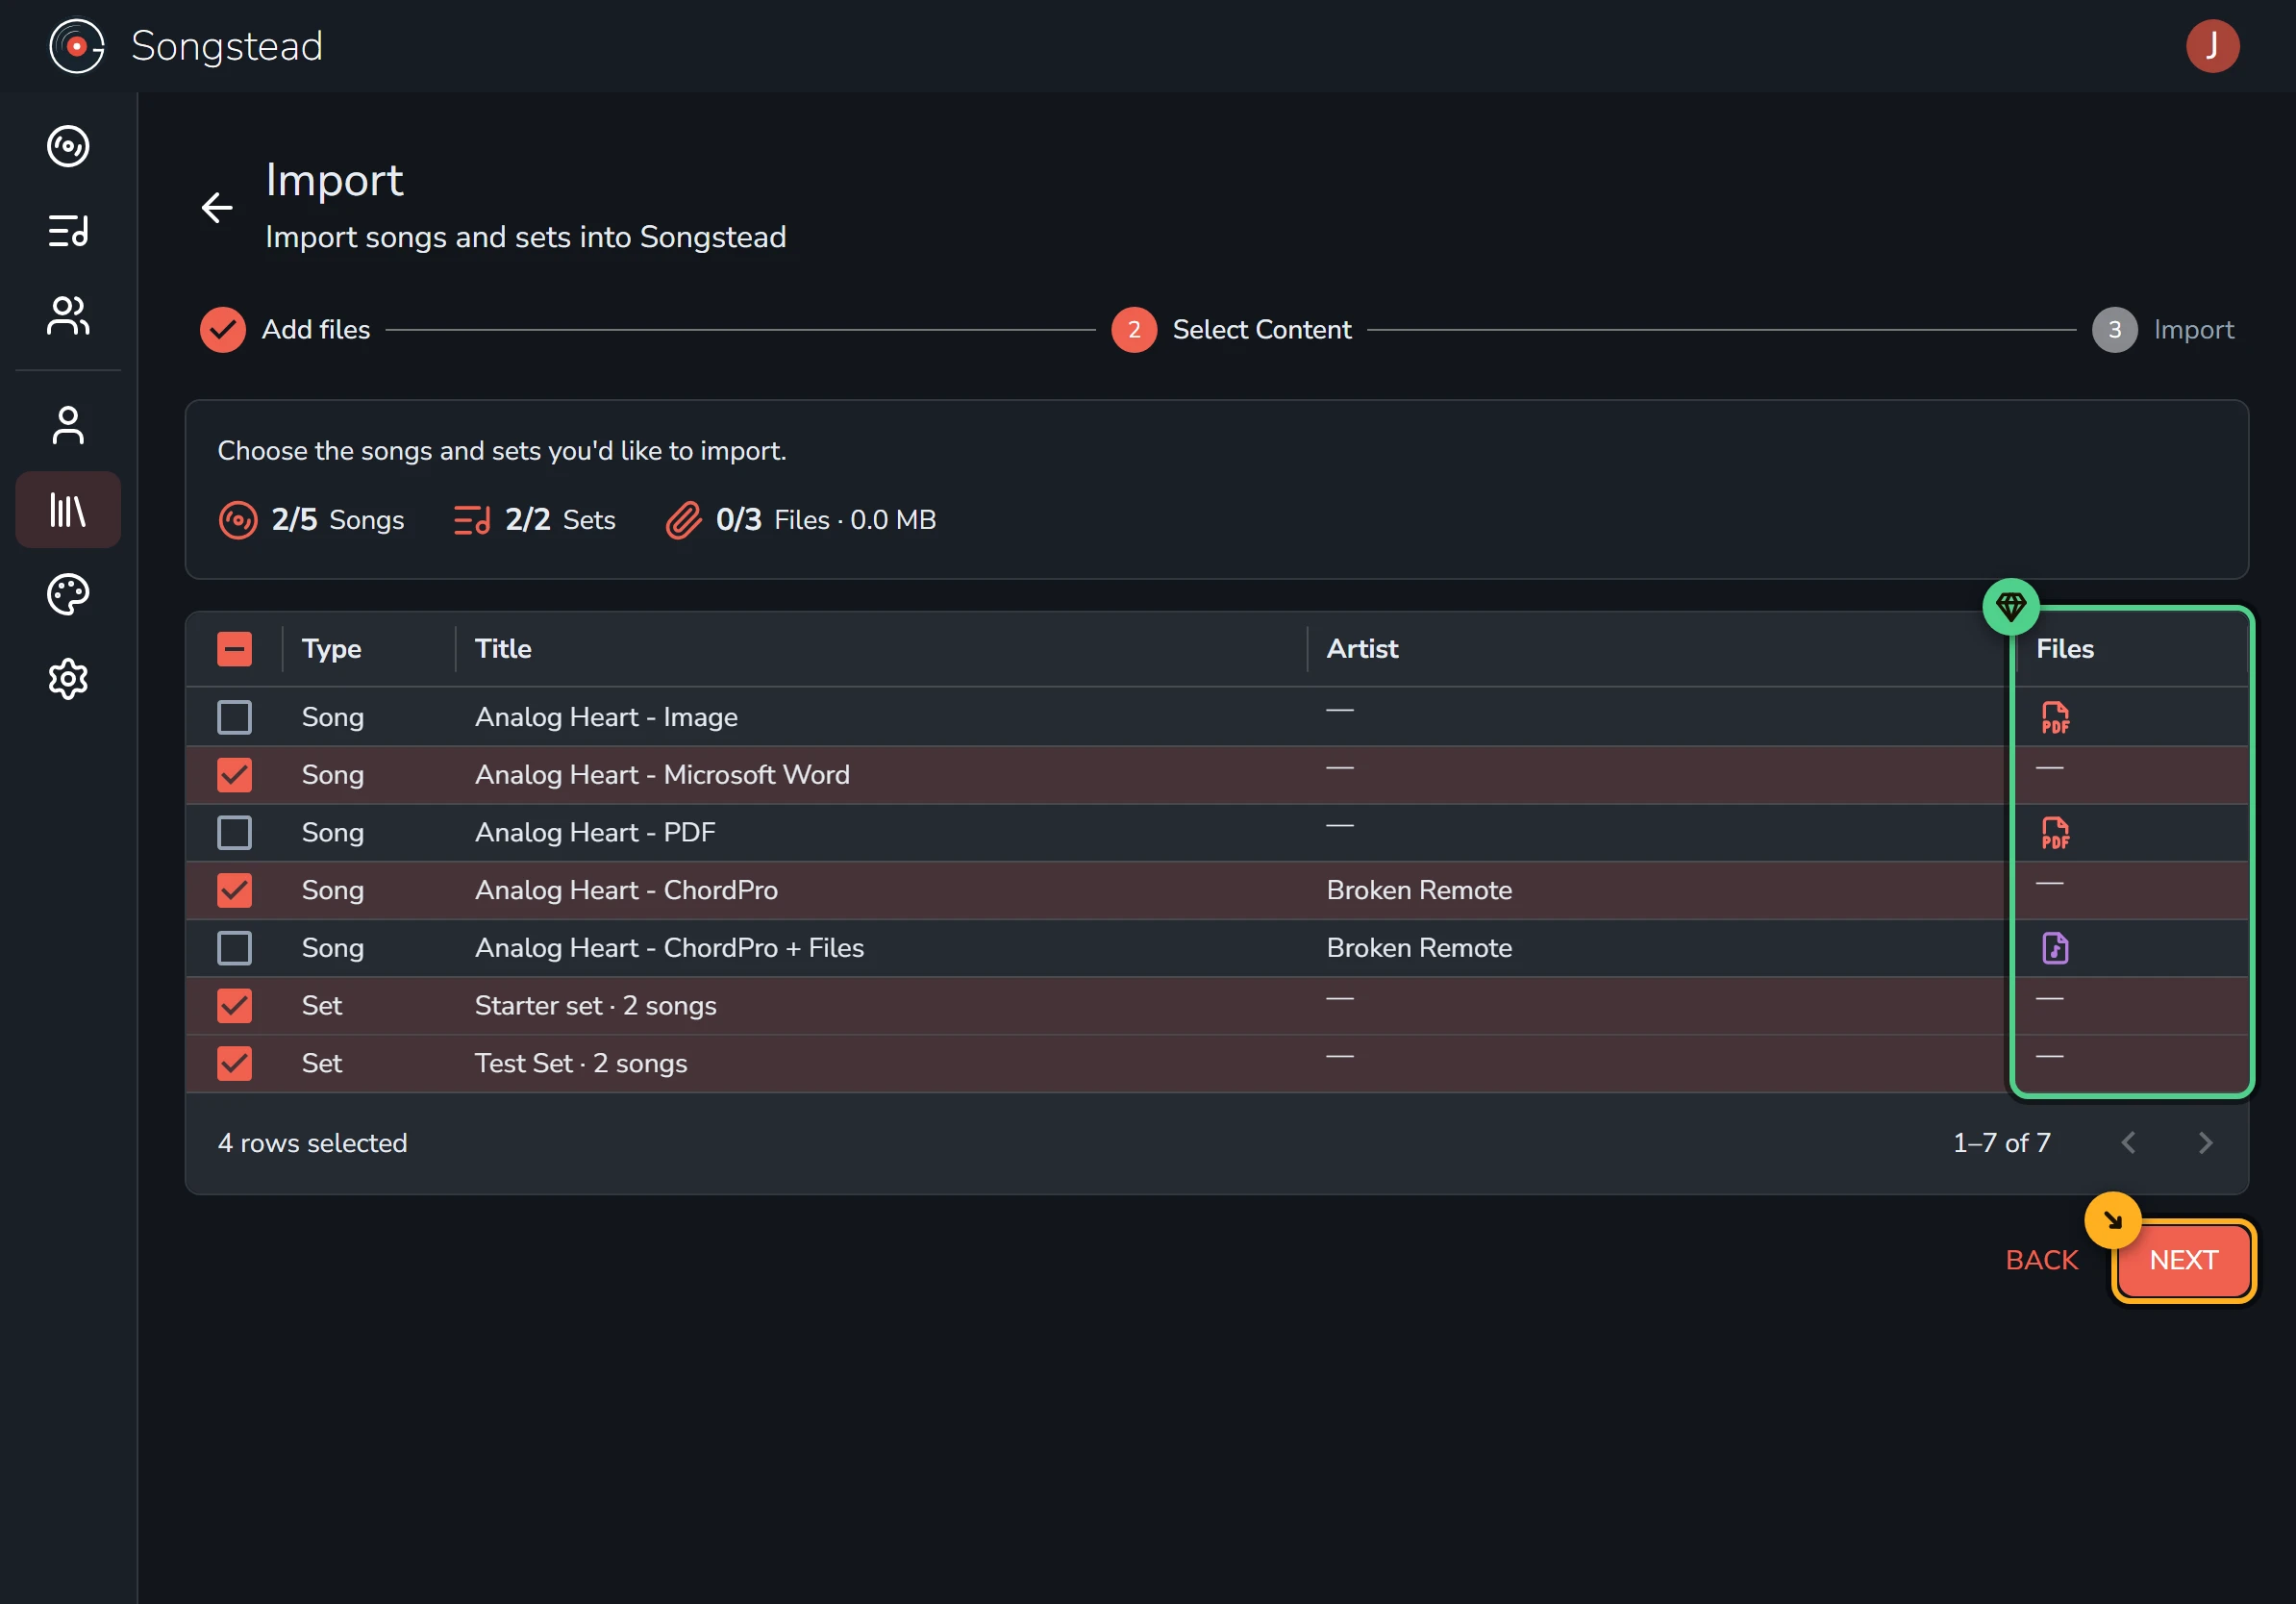The width and height of the screenshot is (2296, 1604).
Task: Click the songs disc icon beside 2/5 Songs
Action: pos(238,520)
